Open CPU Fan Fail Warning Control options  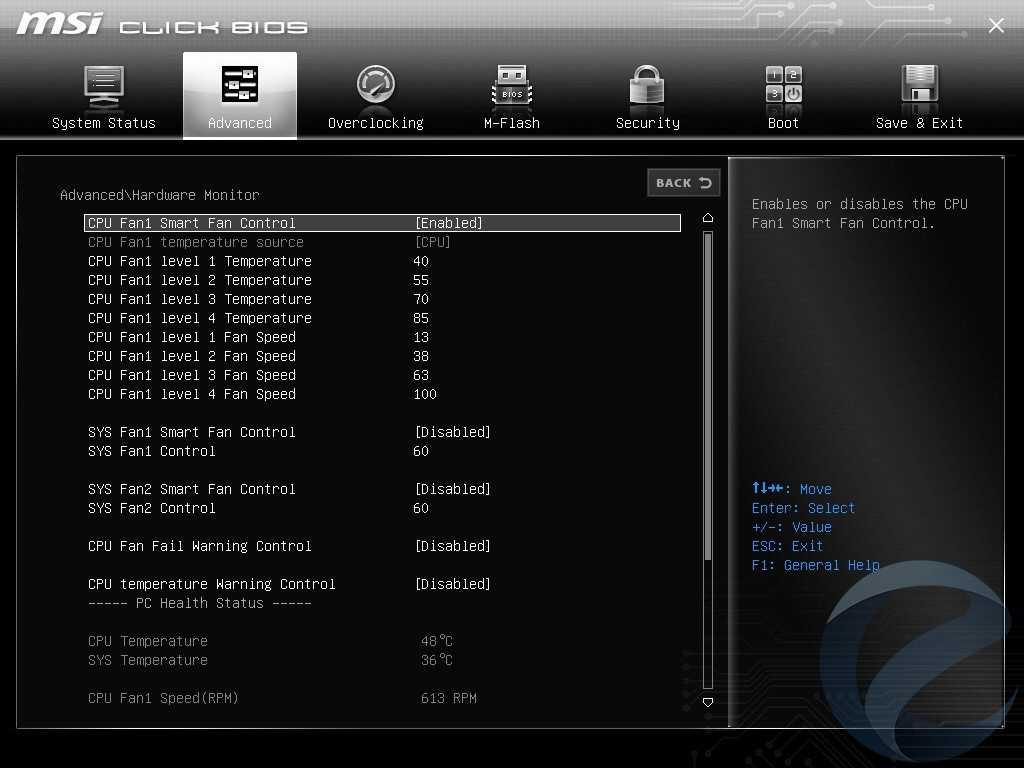[x=452, y=546]
